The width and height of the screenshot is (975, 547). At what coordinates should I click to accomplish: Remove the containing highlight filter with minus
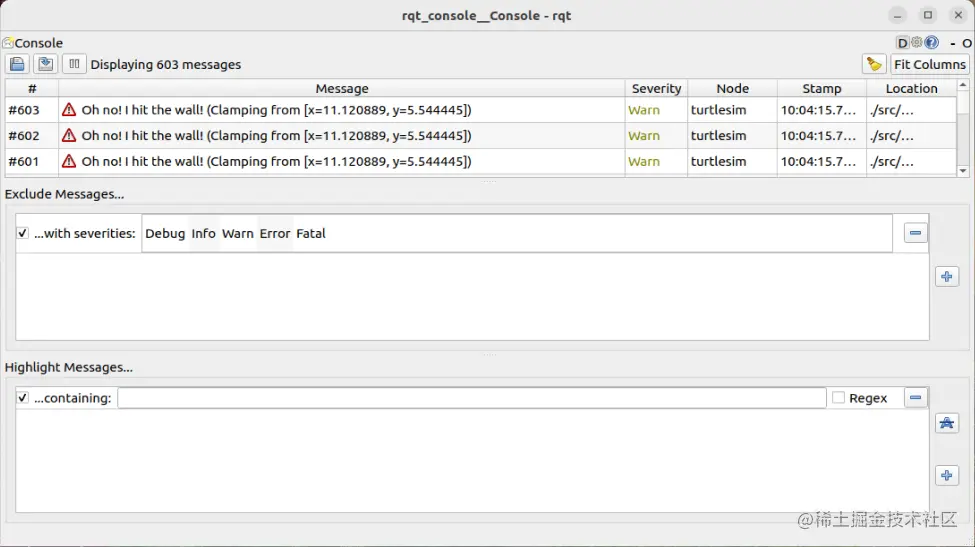click(x=915, y=398)
